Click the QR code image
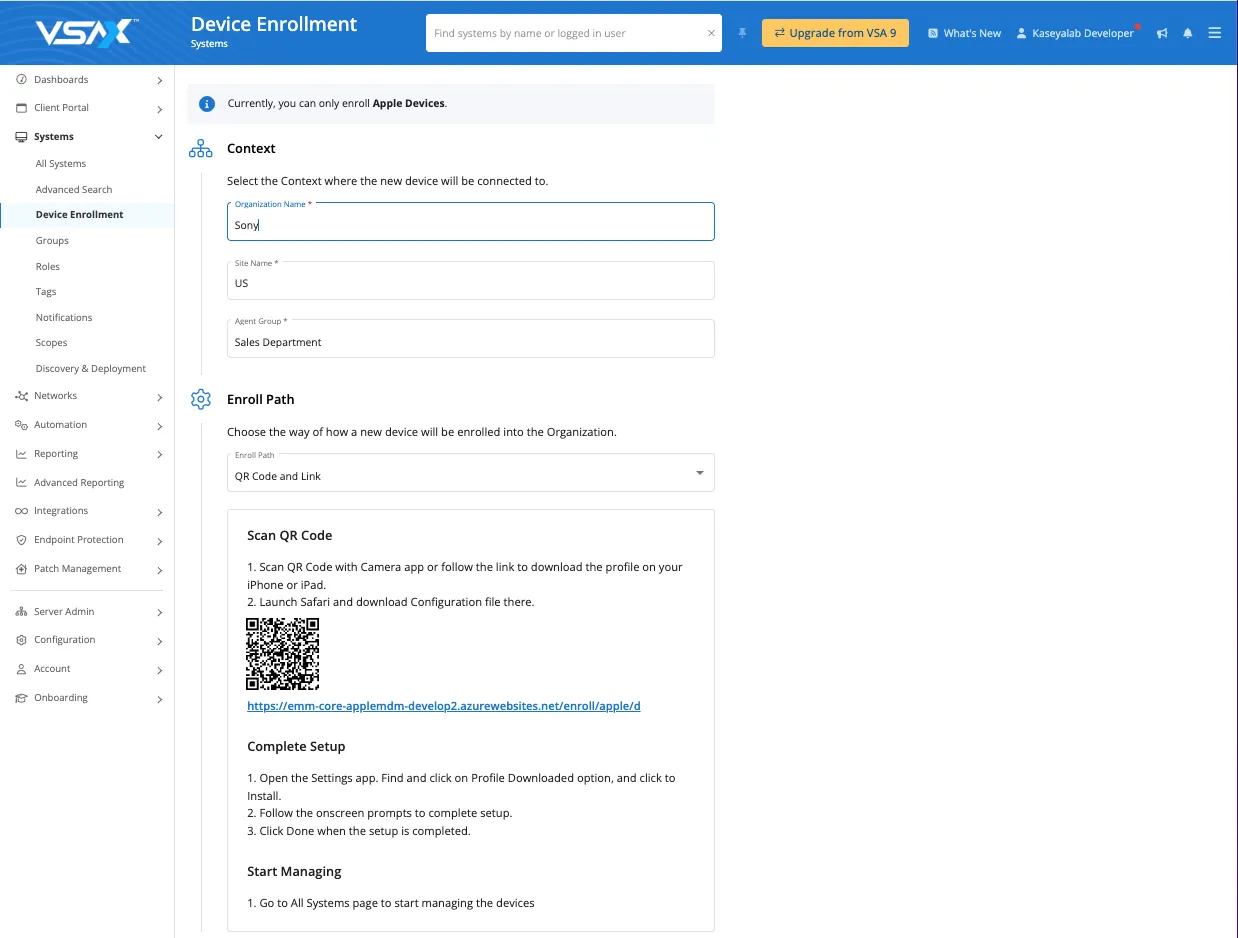This screenshot has width=1238, height=938. point(283,654)
